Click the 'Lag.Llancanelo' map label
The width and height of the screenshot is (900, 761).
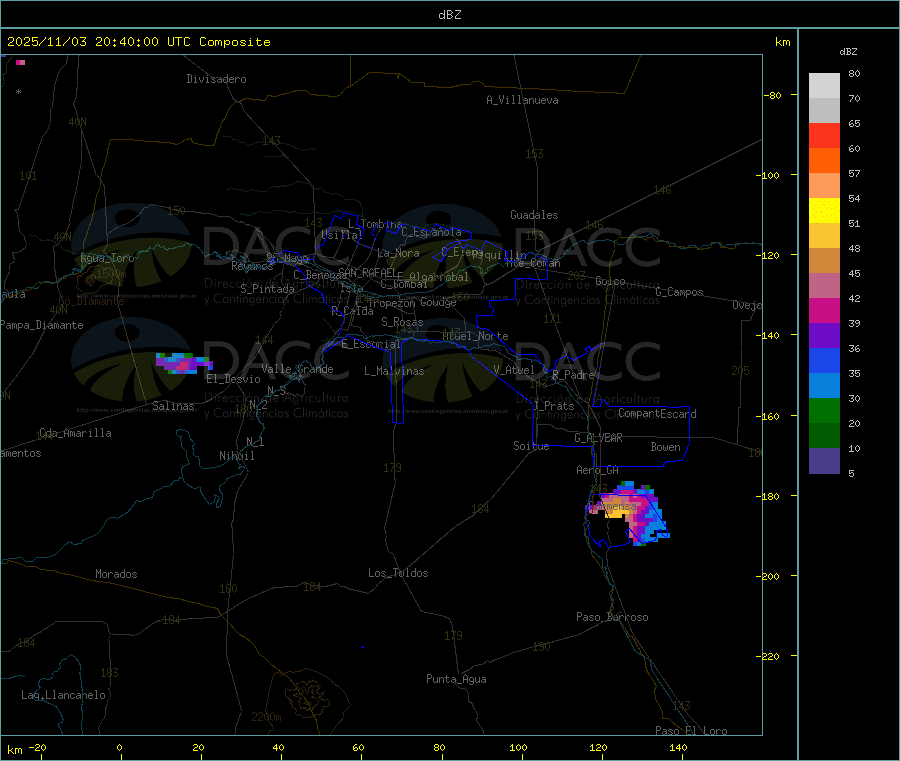tap(64, 695)
